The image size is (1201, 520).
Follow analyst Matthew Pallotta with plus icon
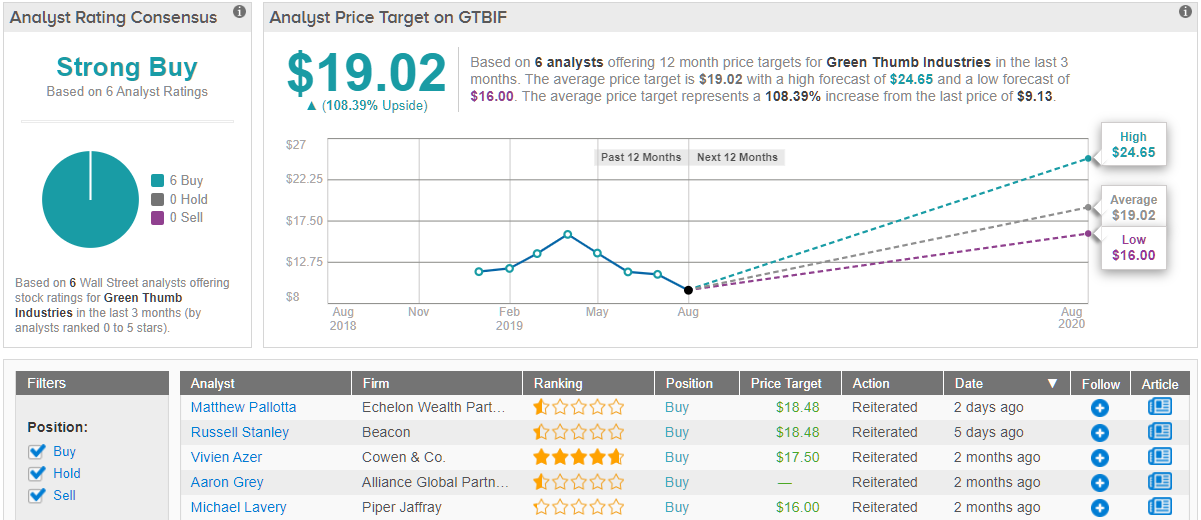pos(1099,408)
